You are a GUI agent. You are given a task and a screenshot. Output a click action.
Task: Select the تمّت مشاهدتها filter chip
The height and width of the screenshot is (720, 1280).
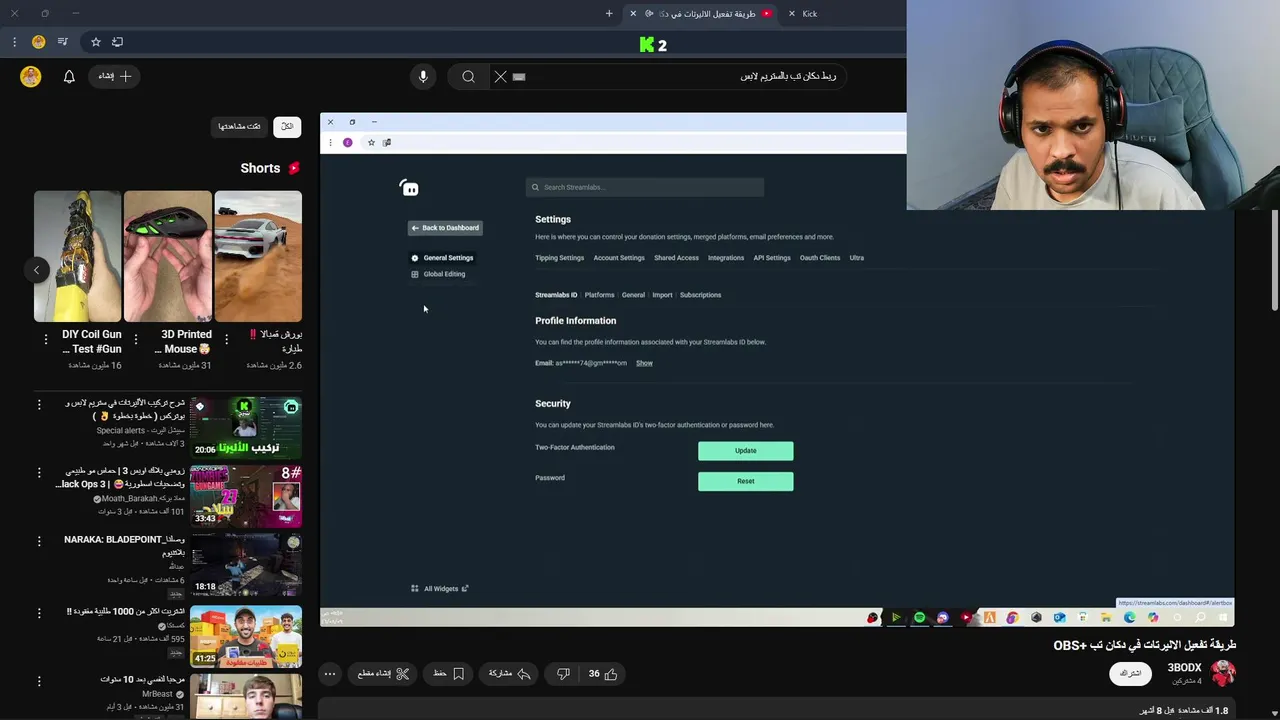click(240, 126)
